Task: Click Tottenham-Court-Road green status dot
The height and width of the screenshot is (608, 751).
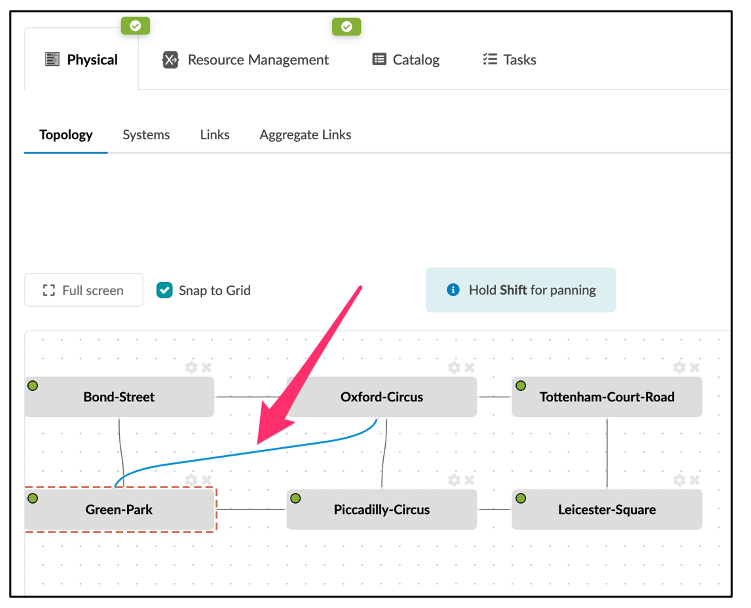Action: 521,385
